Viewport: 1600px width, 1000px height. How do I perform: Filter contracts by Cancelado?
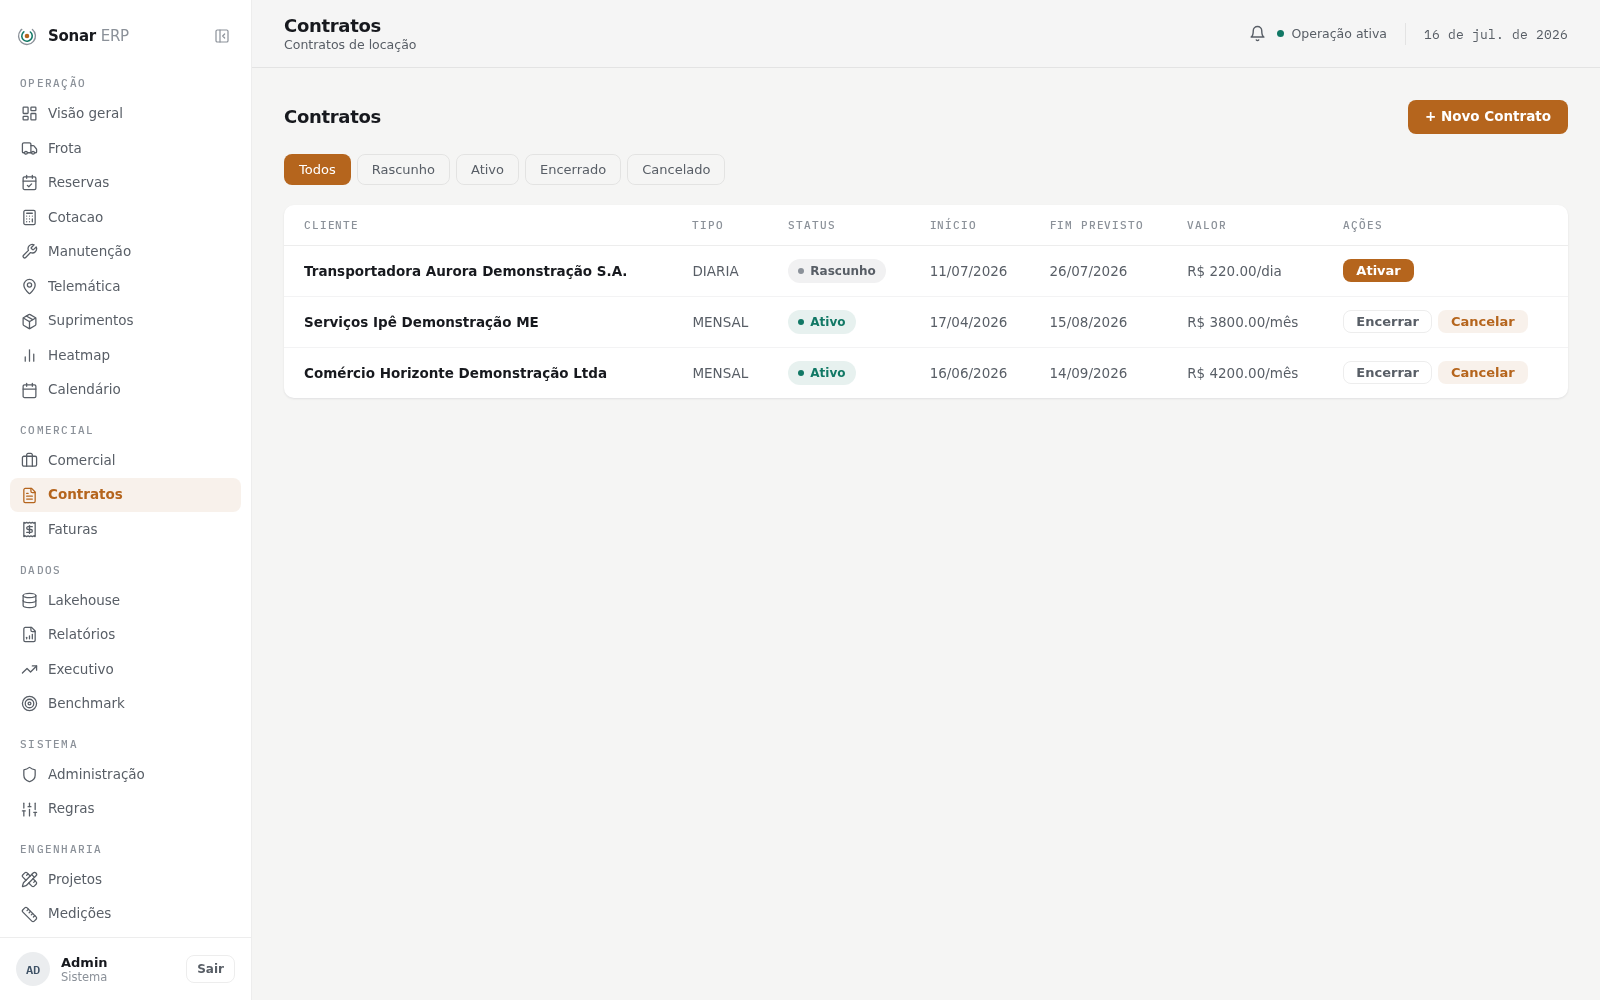(x=676, y=169)
